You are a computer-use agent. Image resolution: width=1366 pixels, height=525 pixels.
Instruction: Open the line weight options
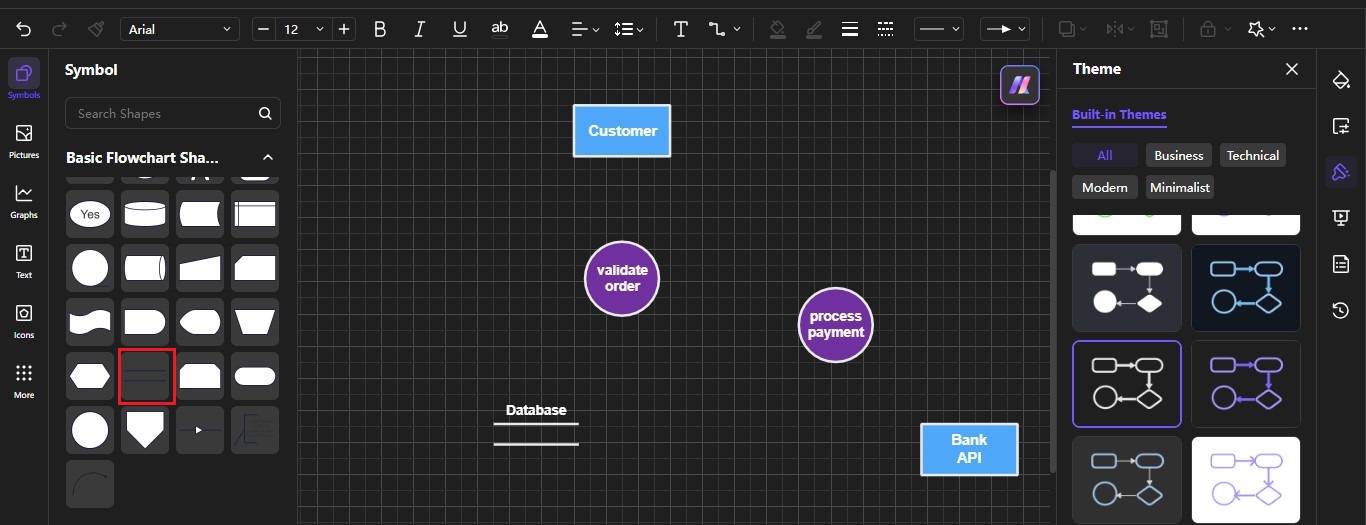[850, 29]
